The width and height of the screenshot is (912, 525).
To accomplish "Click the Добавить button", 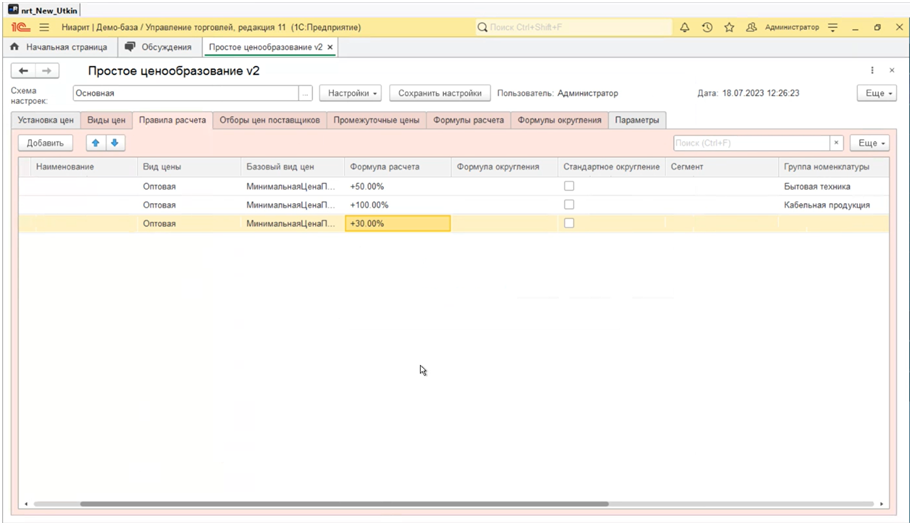I will [45, 143].
